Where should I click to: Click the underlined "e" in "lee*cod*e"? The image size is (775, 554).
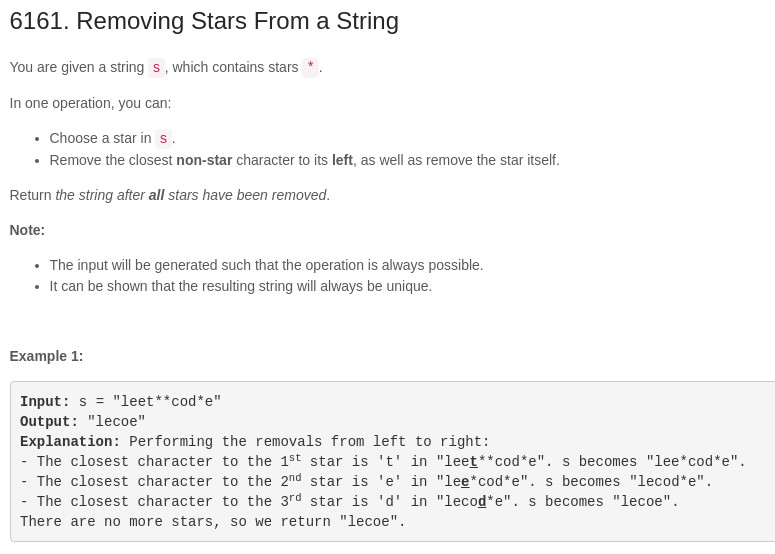(465, 481)
